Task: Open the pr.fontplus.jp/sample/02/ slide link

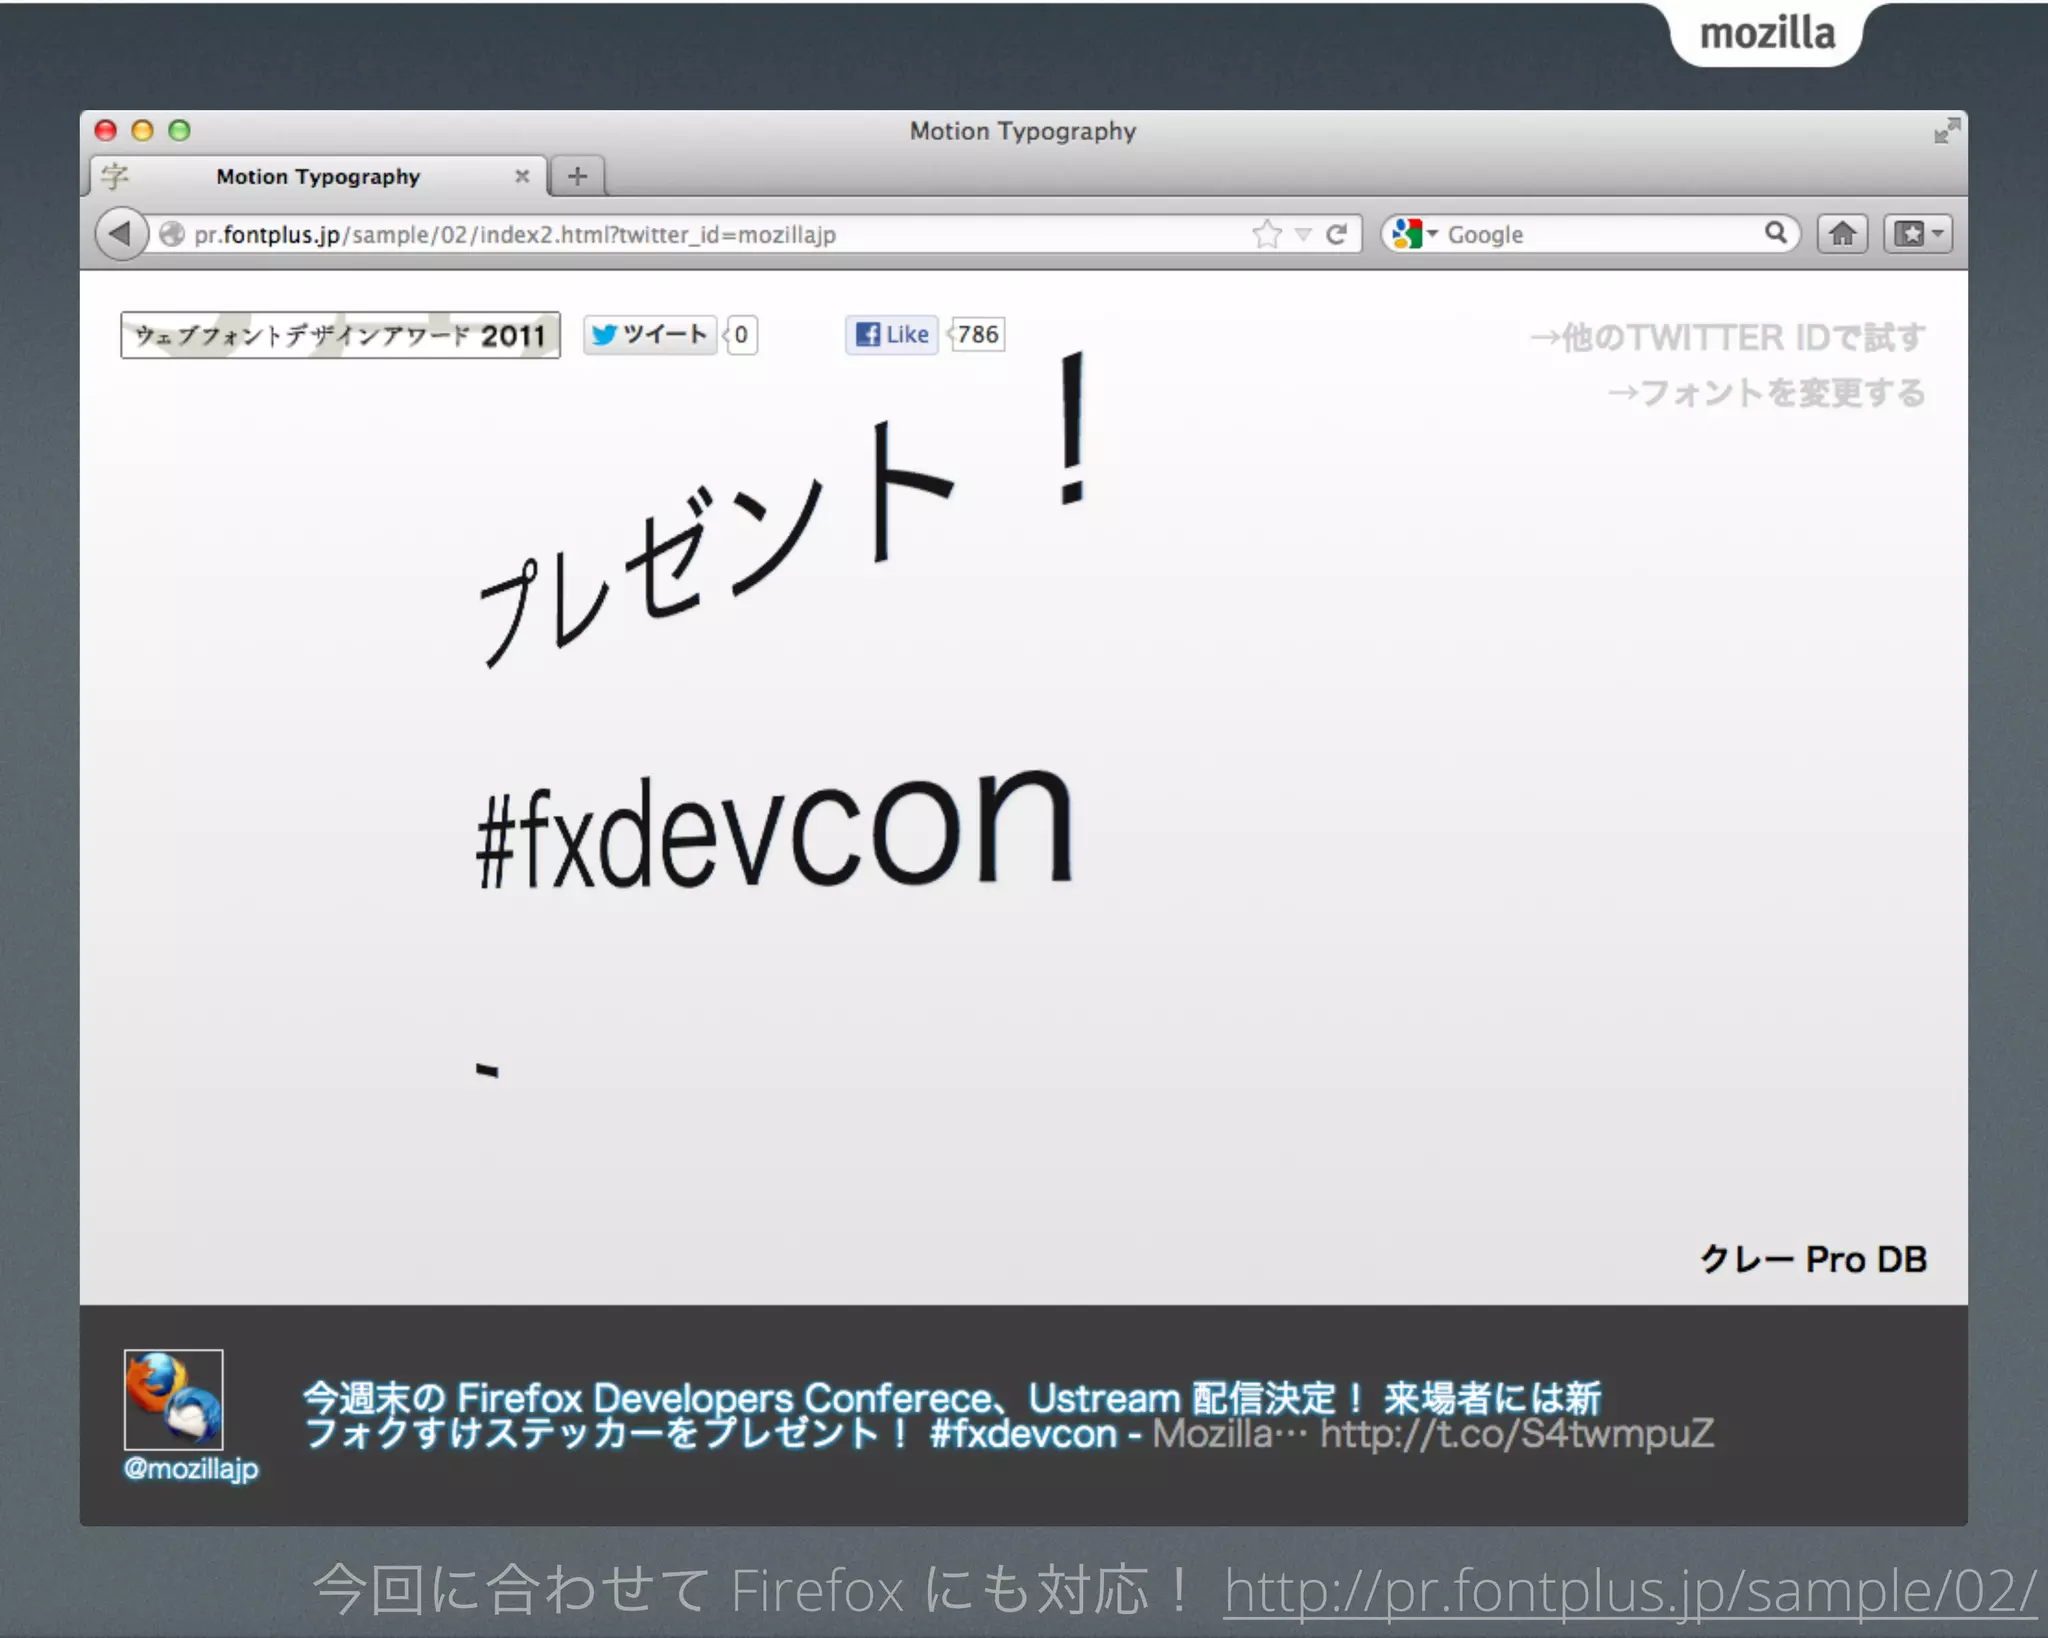Action: pos(1629,1590)
